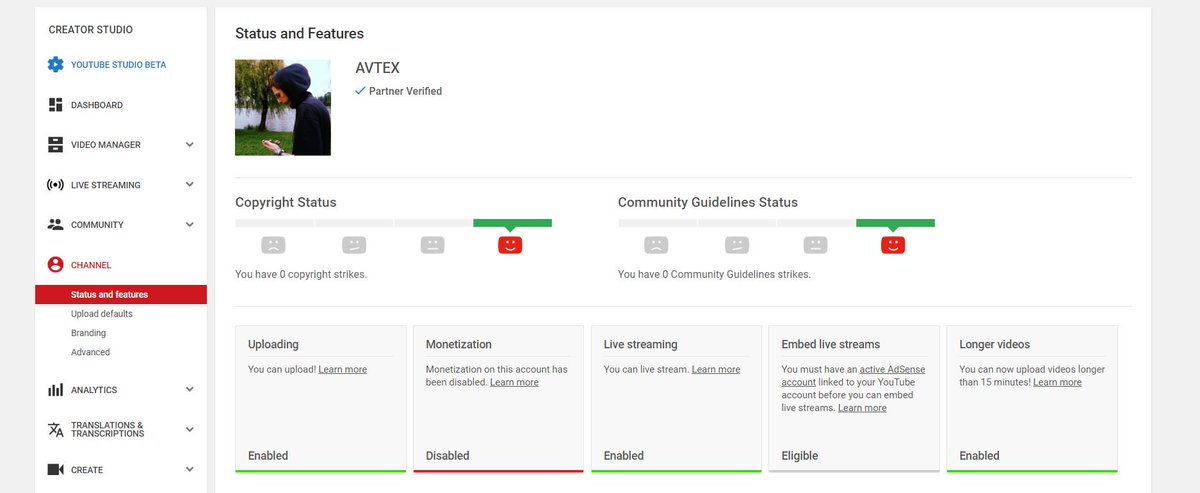Viewport: 1200px width, 493px height.
Task: Click the neutral gray face under Community Guidelines
Action: [x=815, y=244]
